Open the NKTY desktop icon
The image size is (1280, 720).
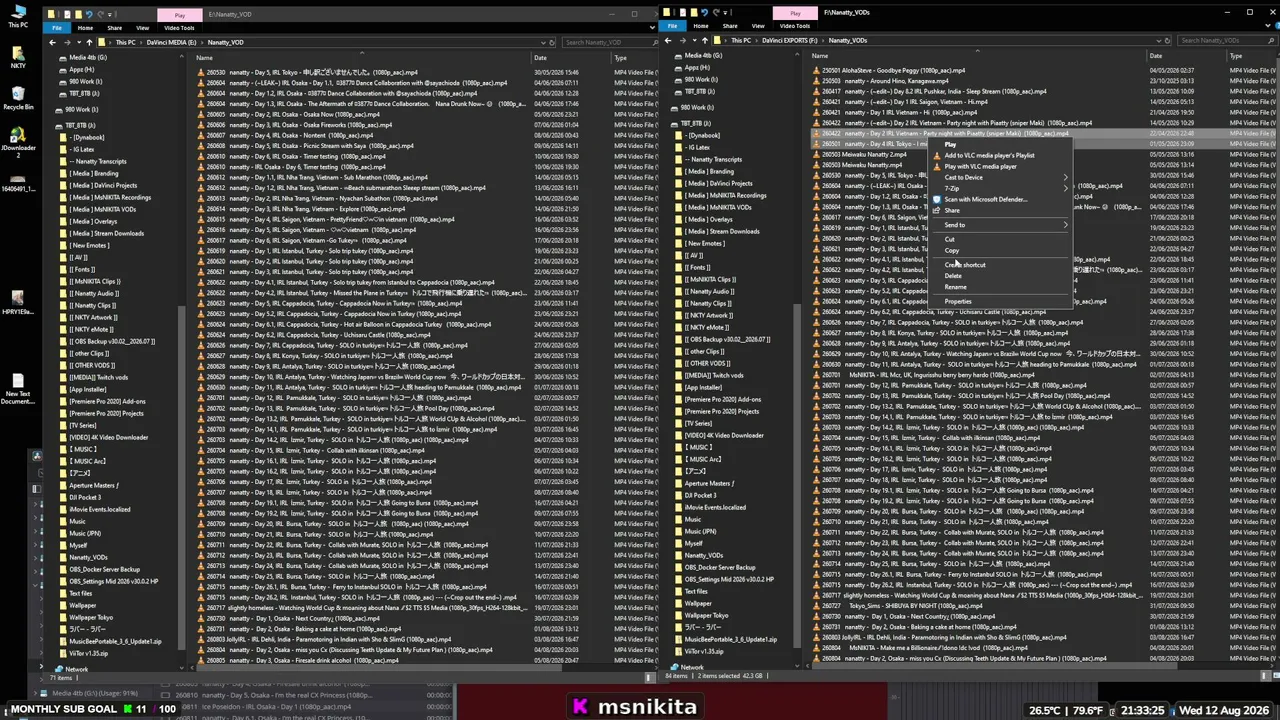[17, 55]
